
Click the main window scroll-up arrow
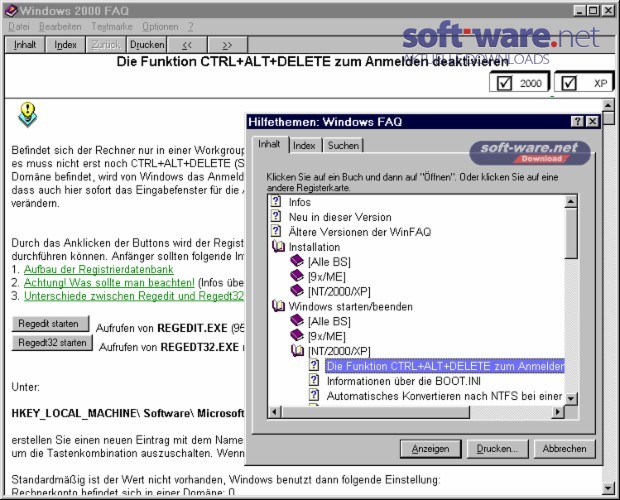coord(608,106)
